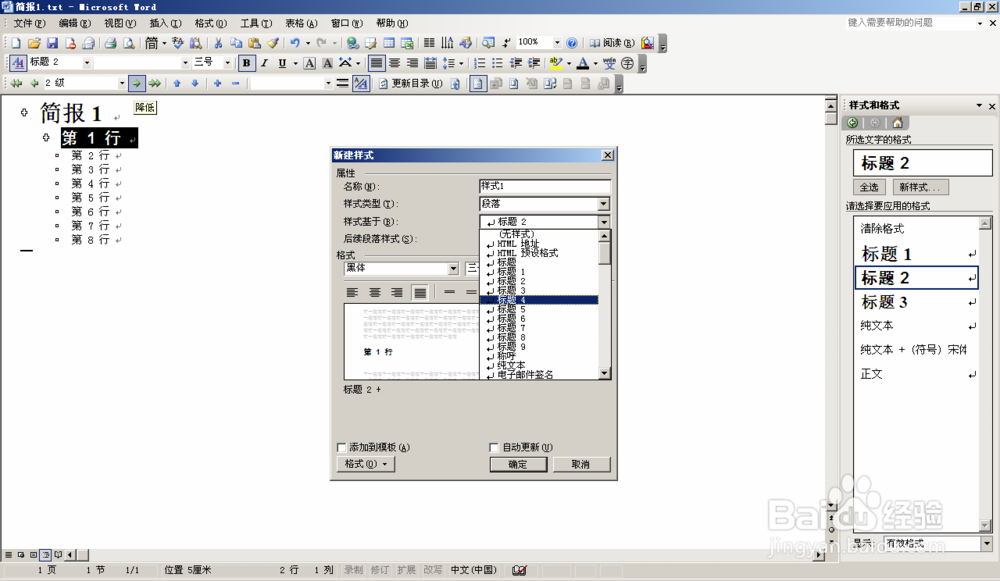Toggle bold formatting on the toolbar
Image resolution: width=1000 pixels, height=581 pixels.
coord(245,62)
